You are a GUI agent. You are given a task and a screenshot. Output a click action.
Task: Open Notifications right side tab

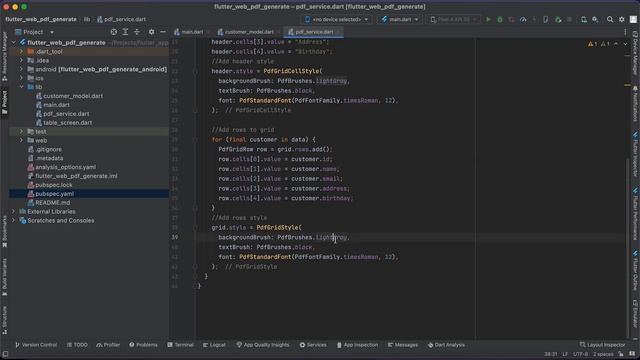pyautogui.click(x=635, y=103)
